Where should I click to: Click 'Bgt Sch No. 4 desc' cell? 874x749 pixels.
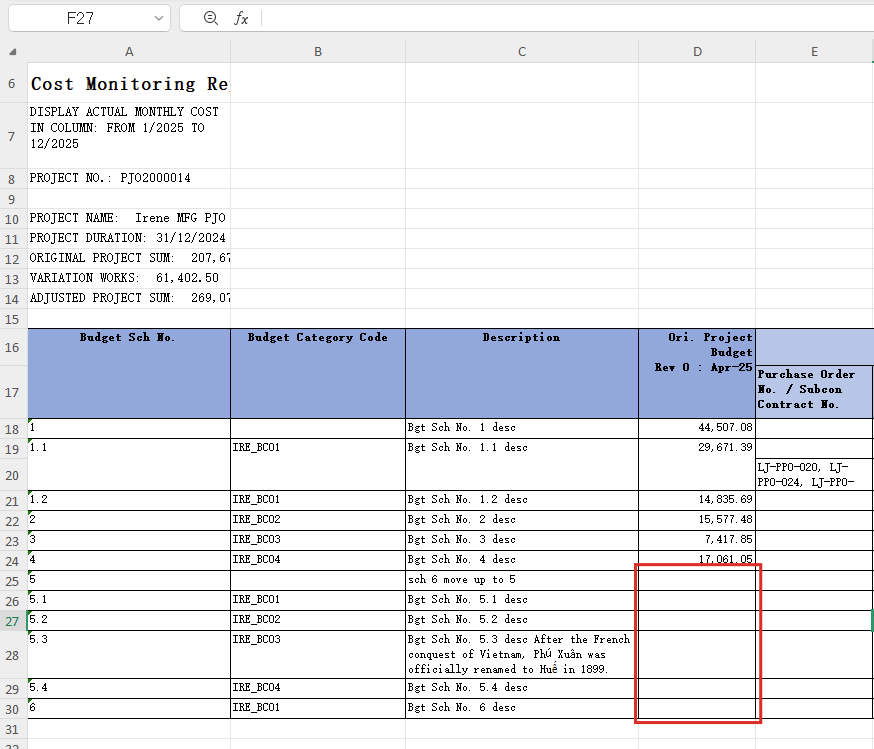click(522, 561)
